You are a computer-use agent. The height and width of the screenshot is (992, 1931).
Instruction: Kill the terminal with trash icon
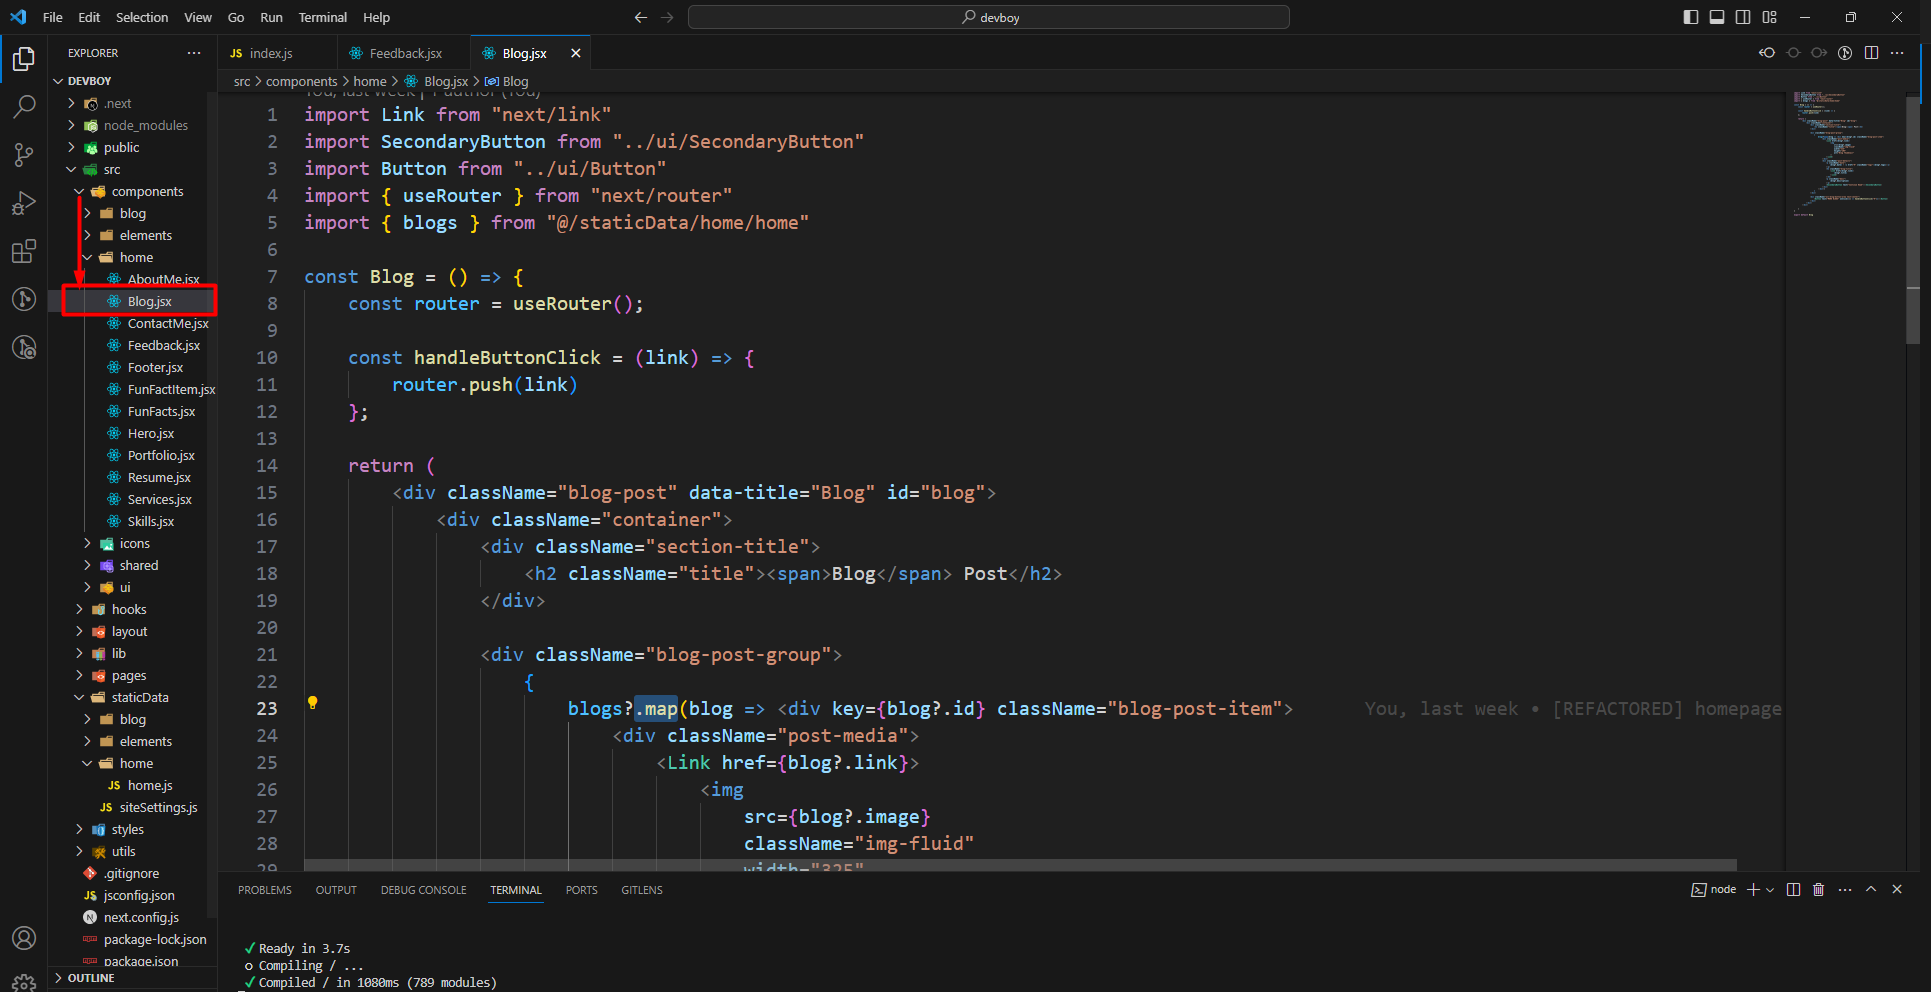point(1819,889)
